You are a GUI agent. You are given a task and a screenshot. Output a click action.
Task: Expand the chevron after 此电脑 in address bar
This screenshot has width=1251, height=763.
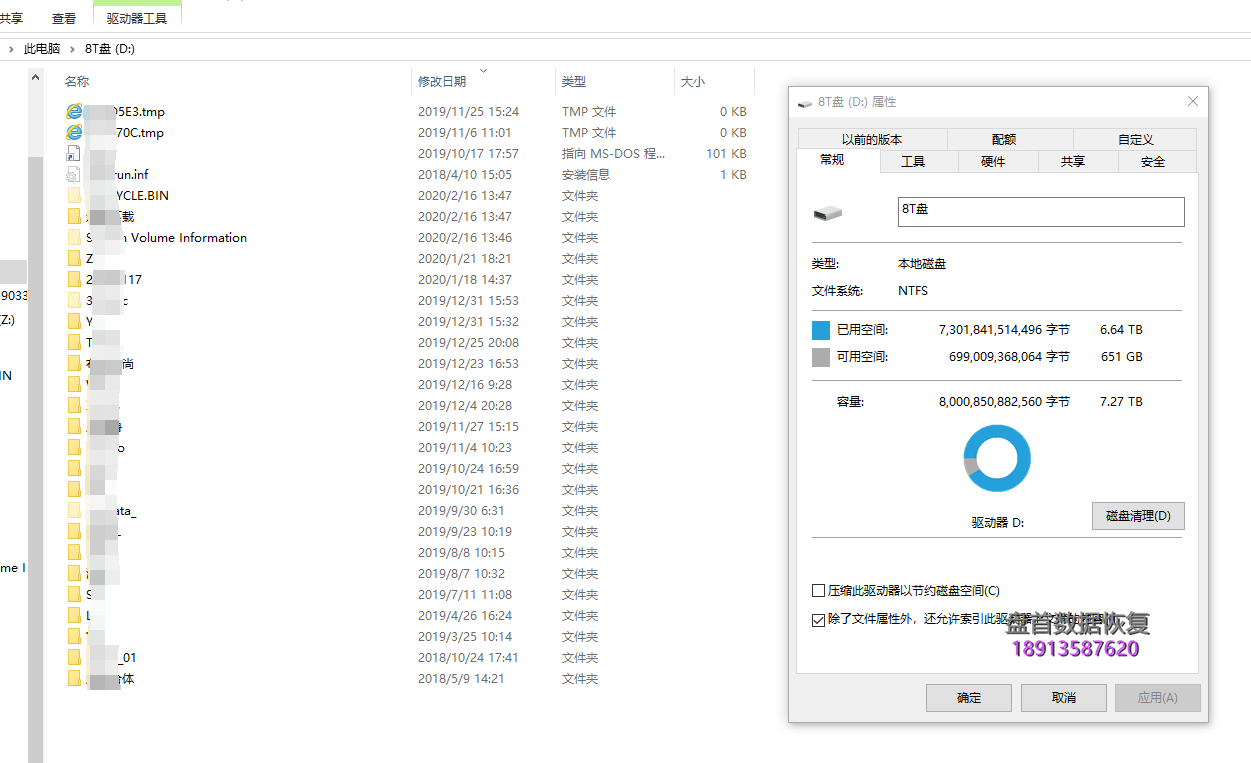point(73,48)
